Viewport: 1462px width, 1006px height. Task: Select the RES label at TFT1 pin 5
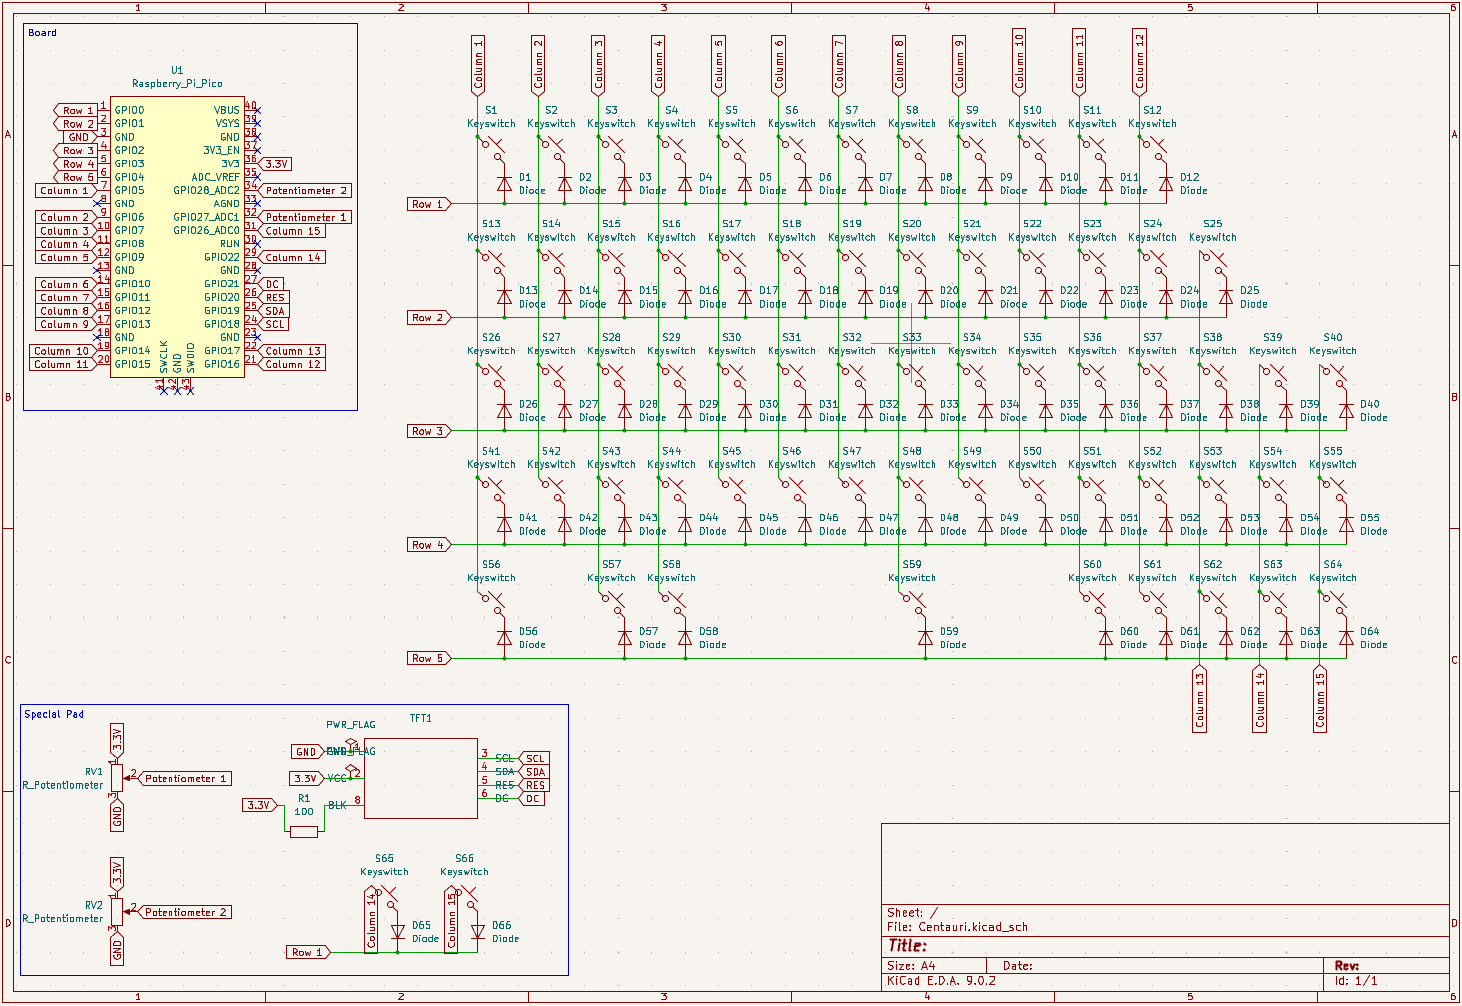(x=534, y=785)
